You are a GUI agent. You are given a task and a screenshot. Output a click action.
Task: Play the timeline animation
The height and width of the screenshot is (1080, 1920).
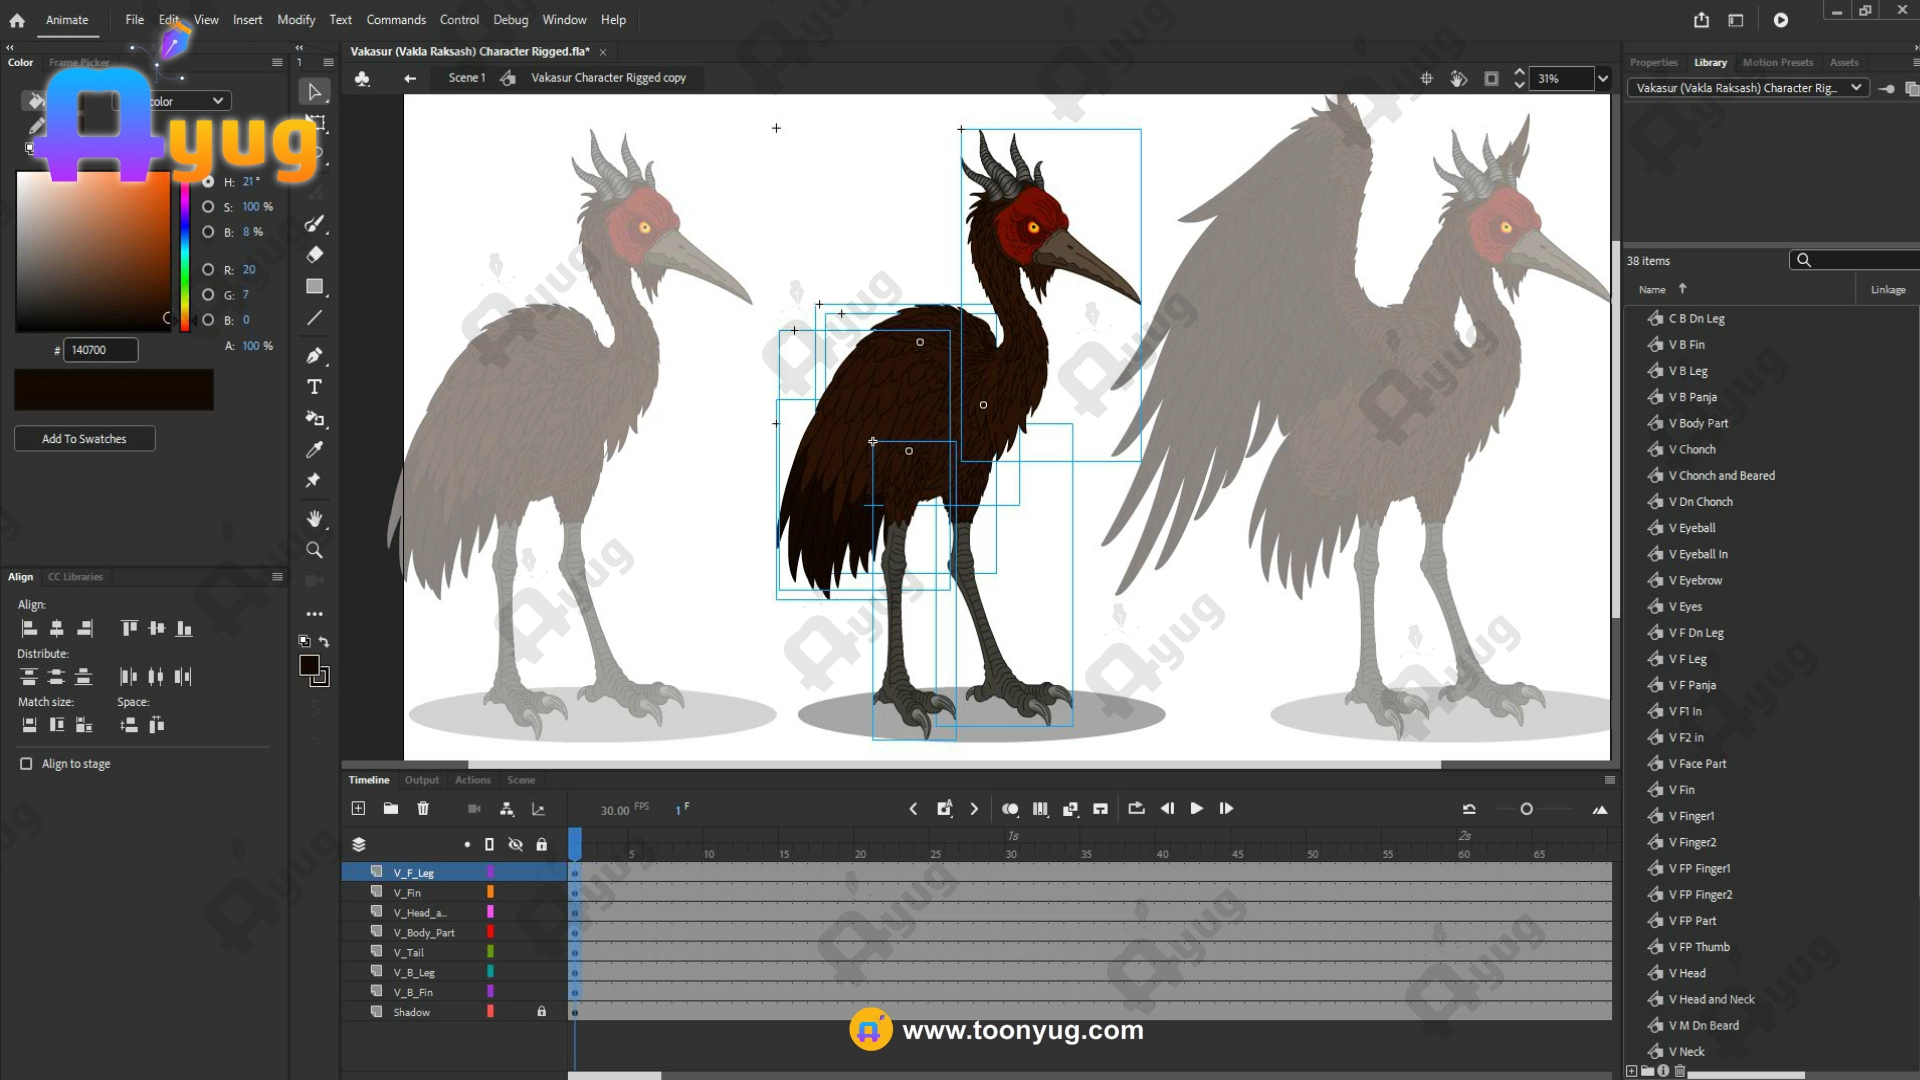[1196, 808]
